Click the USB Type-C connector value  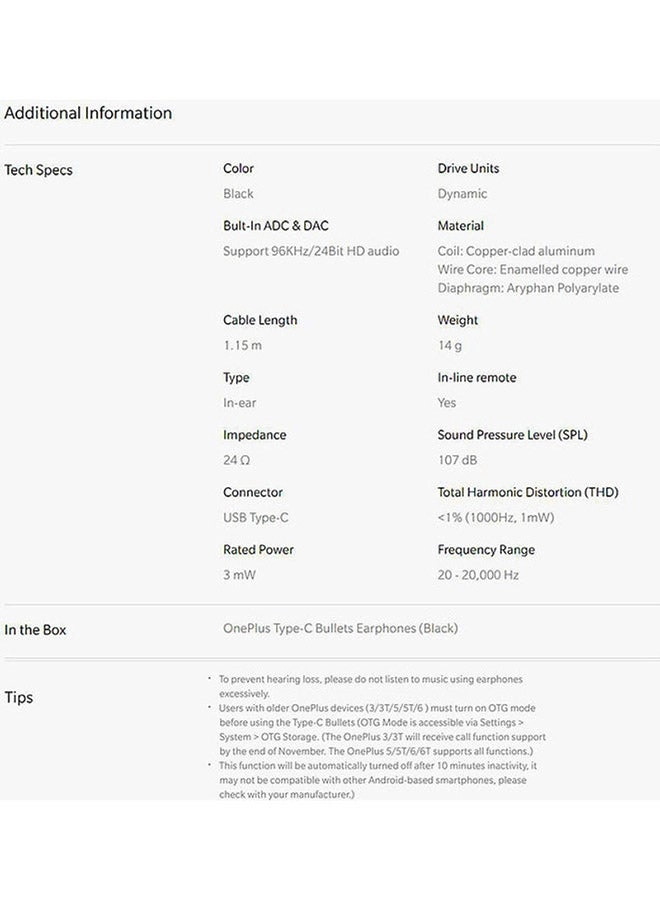point(256,517)
